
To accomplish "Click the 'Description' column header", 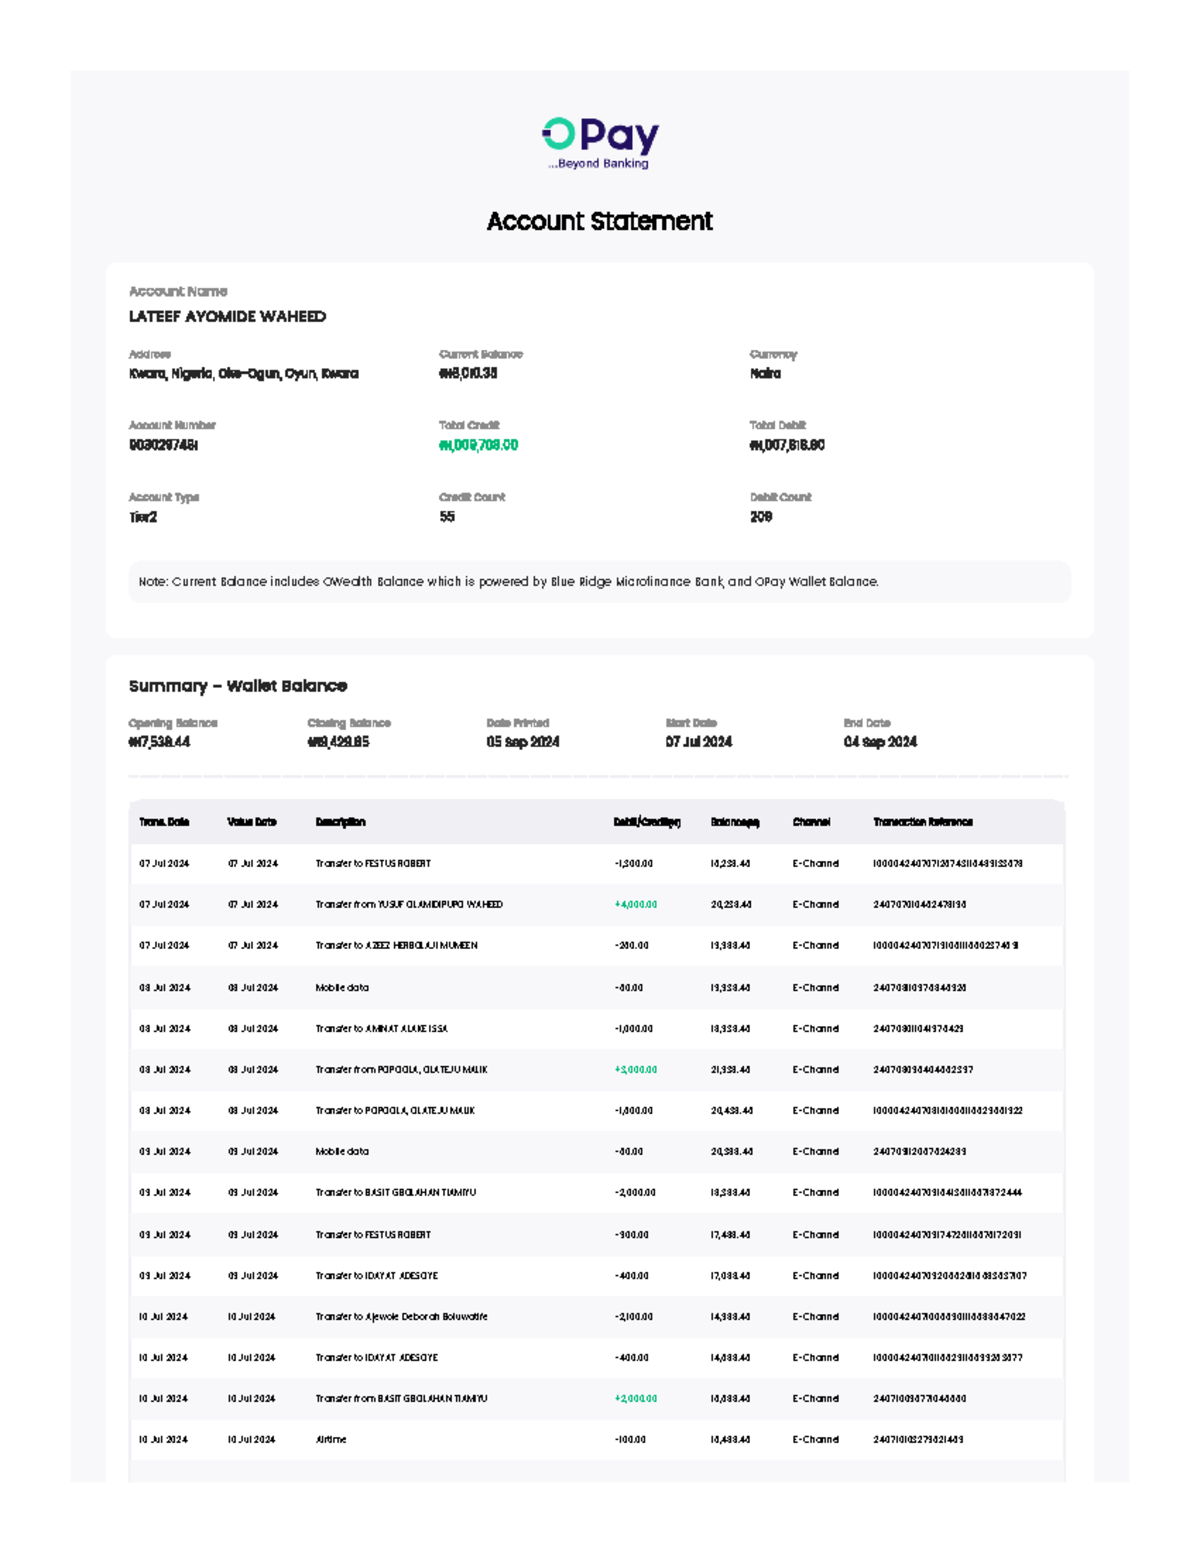I will tap(340, 822).
